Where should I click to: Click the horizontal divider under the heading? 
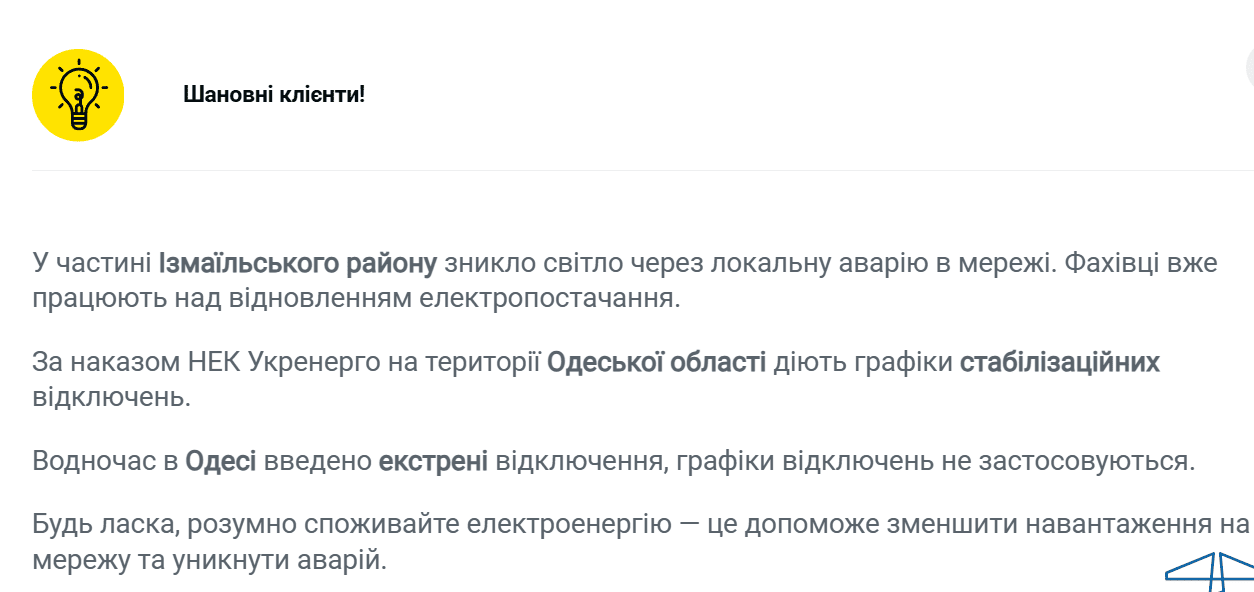click(640, 171)
